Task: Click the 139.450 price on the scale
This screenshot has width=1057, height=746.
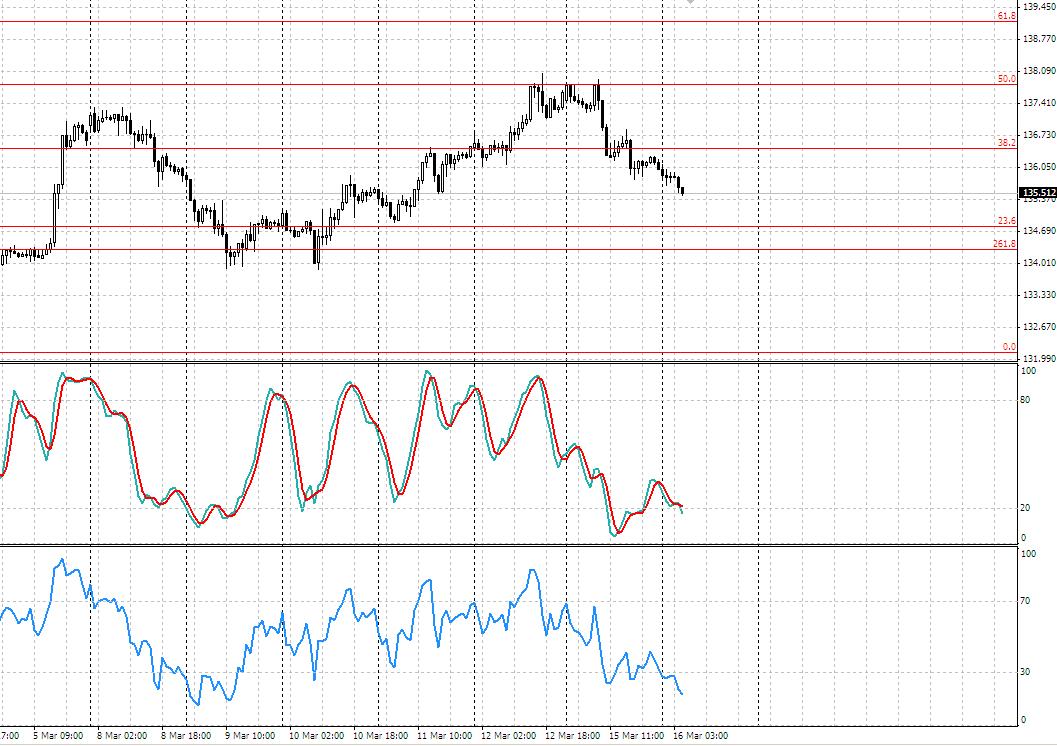Action: click(x=1038, y=7)
